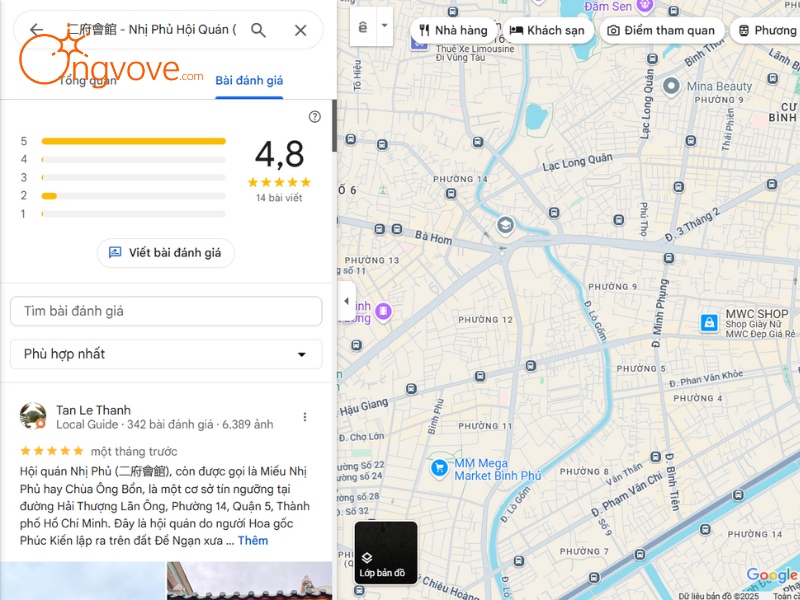Open the review help question-mark icon

point(315,117)
